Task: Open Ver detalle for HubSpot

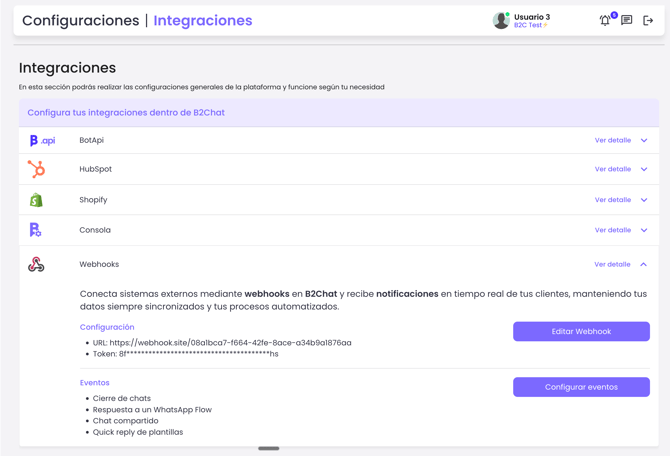Action: pos(612,170)
